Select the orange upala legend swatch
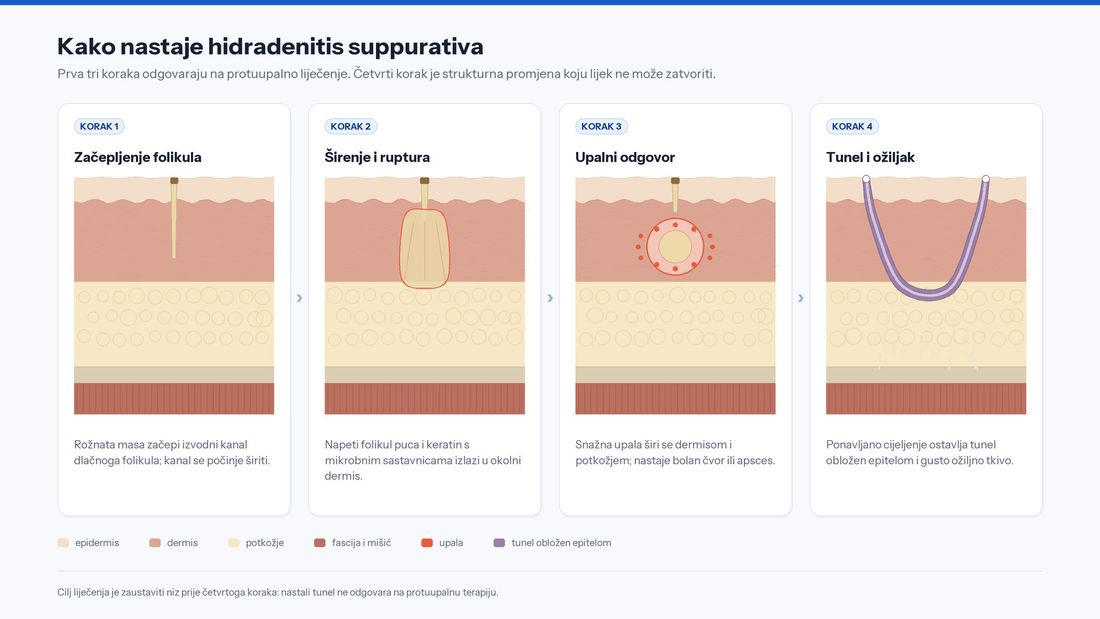 pos(427,543)
